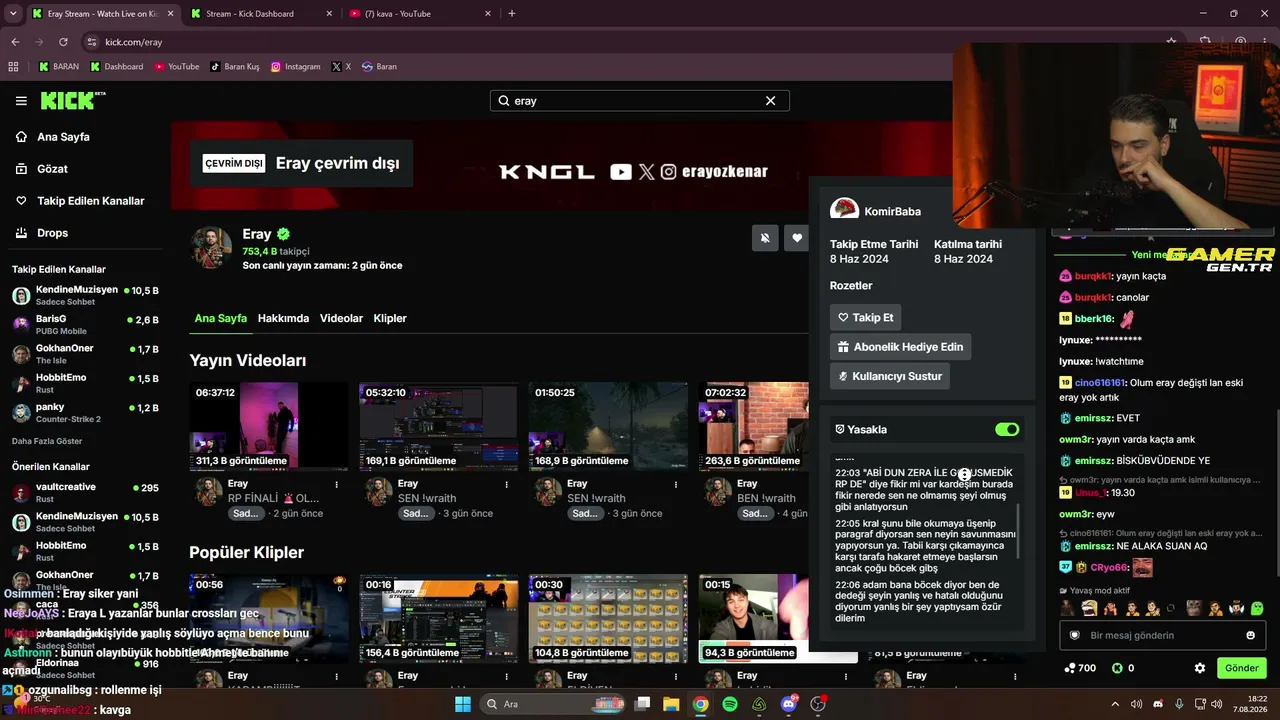
Task: Open vaultcreative recommended channel
Action: point(85,493)
